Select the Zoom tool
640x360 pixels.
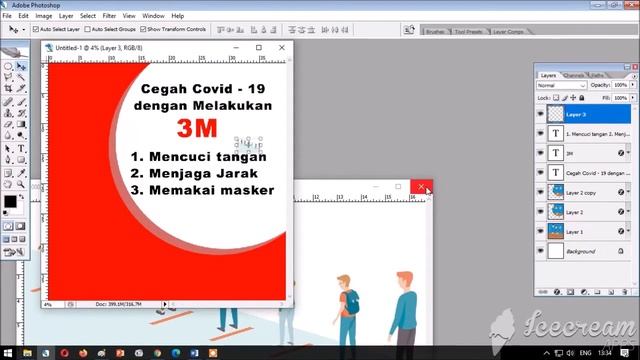(21, 184)
